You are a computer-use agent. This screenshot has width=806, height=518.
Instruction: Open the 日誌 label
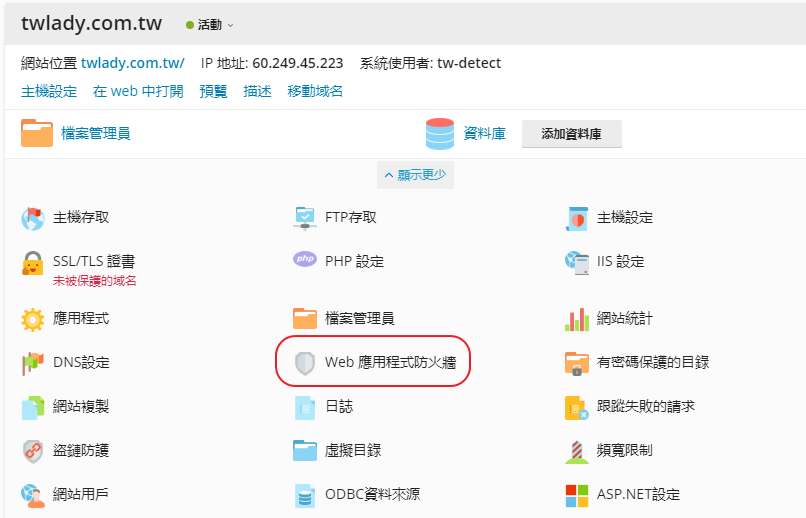[339, 406]
